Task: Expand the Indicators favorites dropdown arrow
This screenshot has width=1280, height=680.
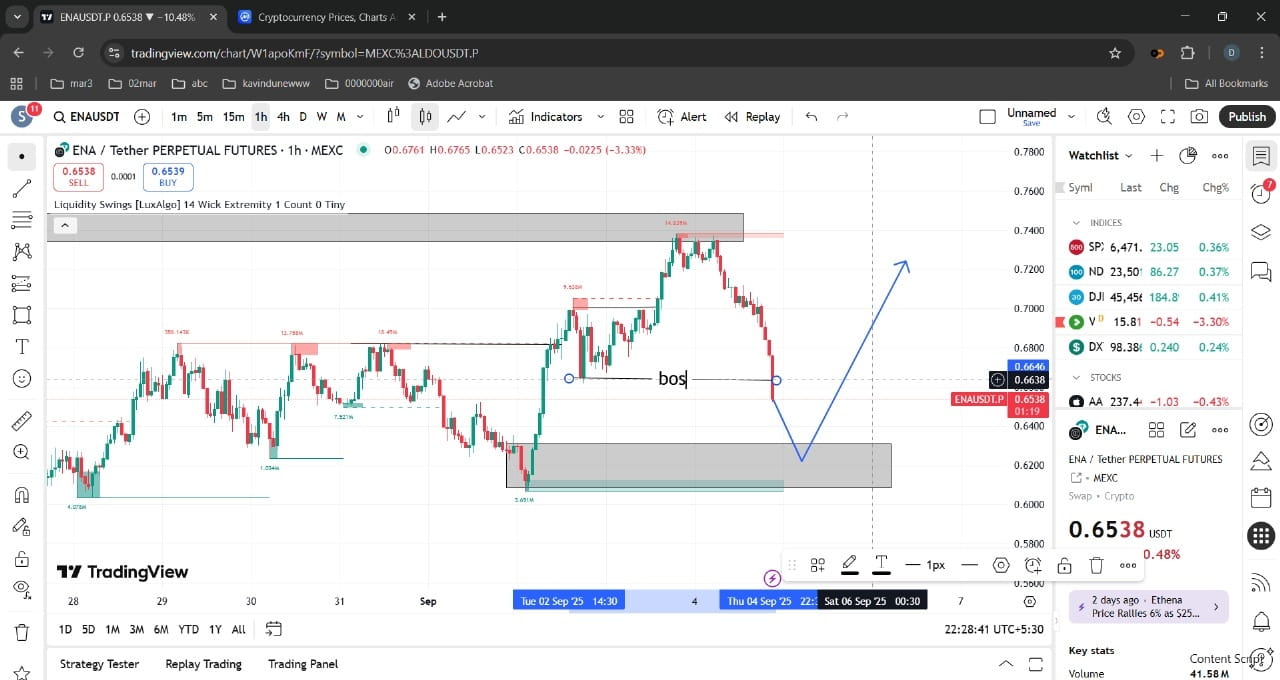Action: pos(601,117)
